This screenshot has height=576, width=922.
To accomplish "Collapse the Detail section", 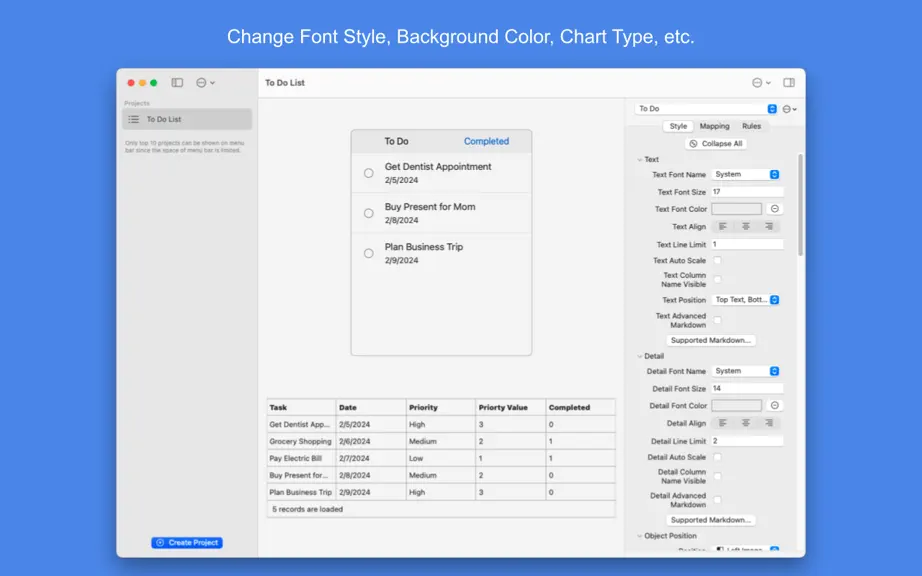I will pos(640,356).
